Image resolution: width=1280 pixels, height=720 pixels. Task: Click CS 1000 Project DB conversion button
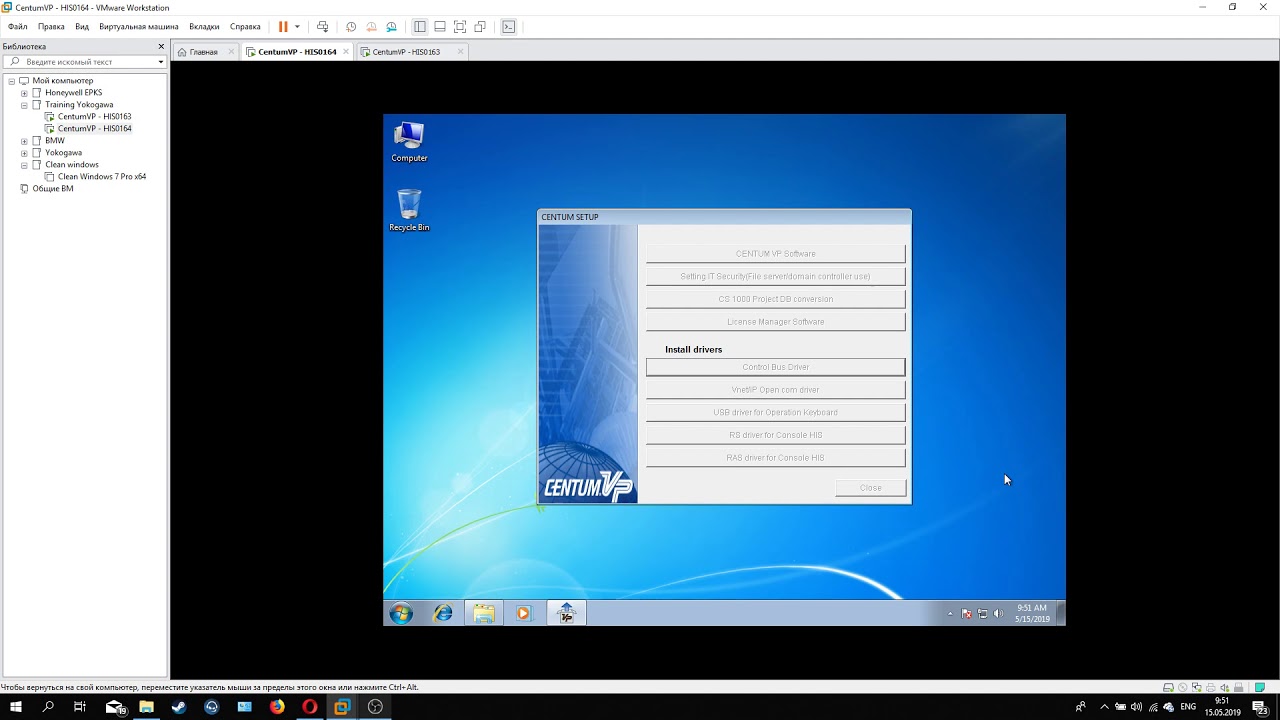775,299
